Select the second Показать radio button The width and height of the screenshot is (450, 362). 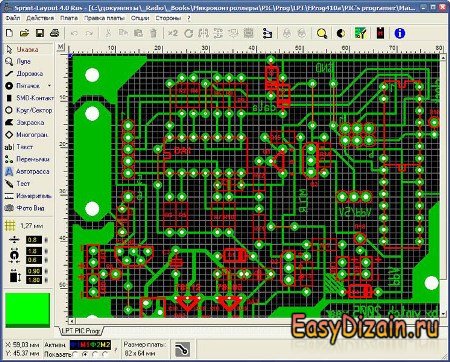coord(85,354)
